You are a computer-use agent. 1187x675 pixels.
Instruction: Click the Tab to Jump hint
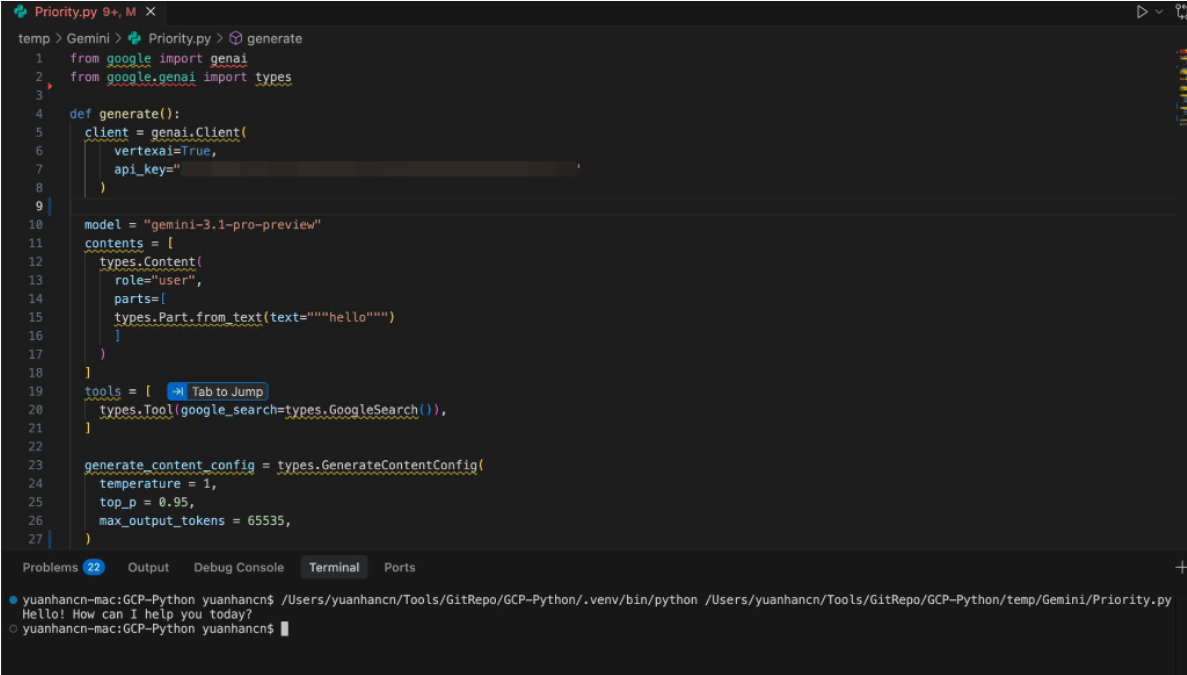217,391
